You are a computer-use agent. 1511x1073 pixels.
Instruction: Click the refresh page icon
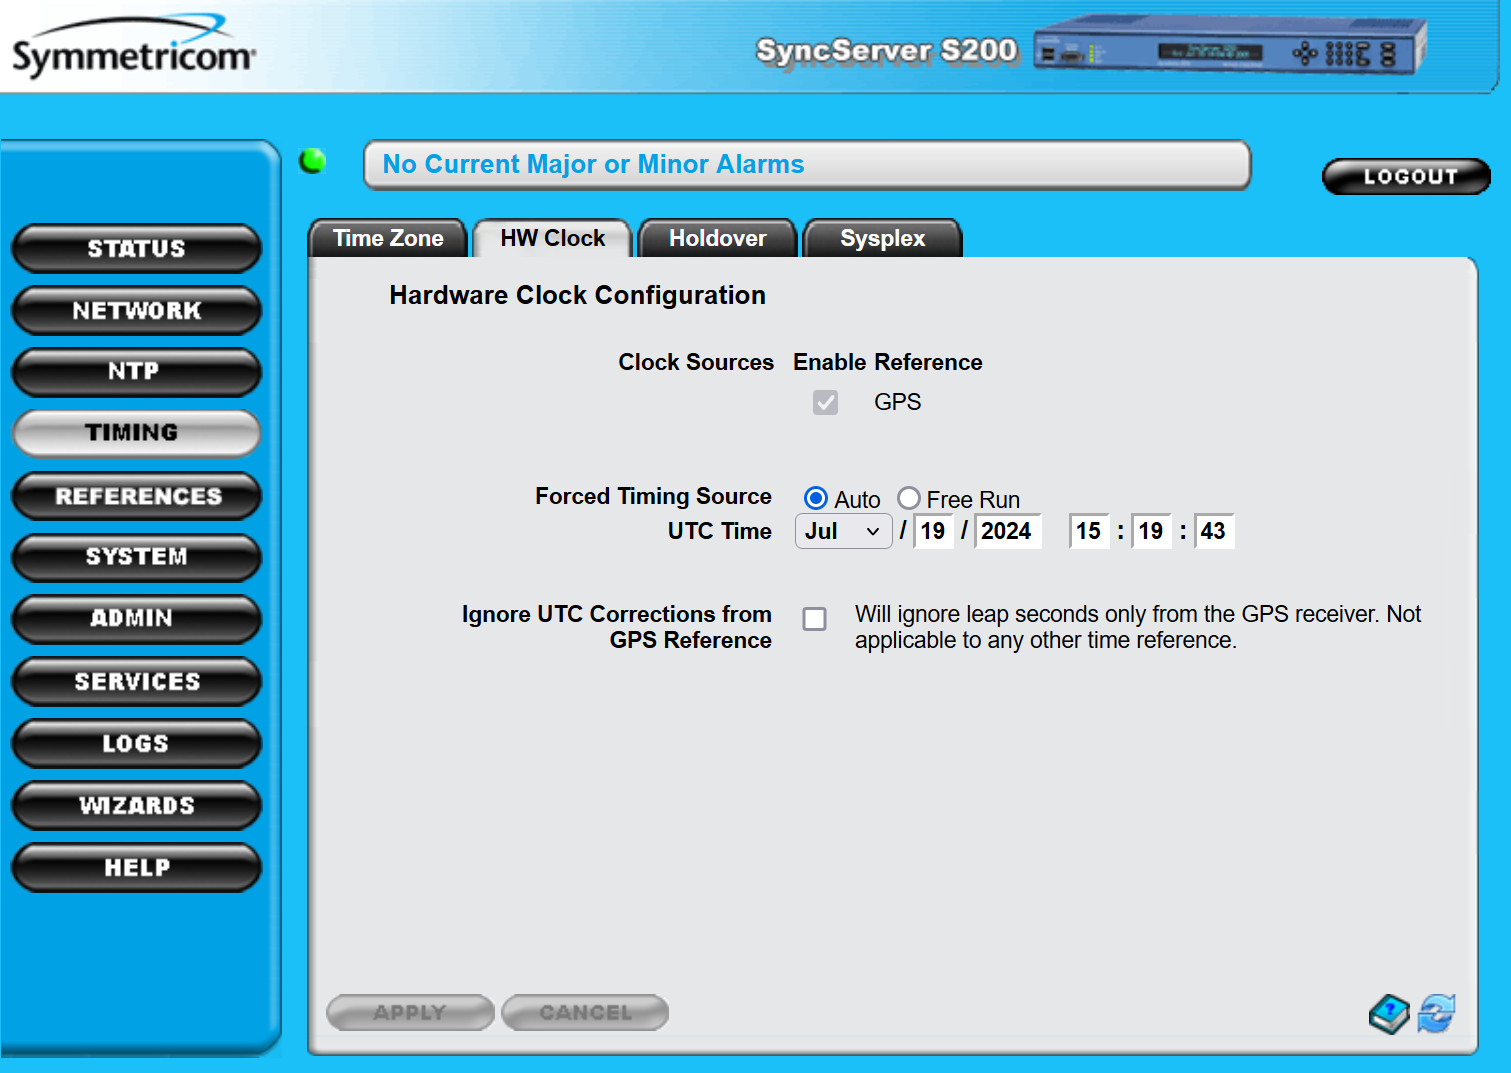(1437, 1013)
